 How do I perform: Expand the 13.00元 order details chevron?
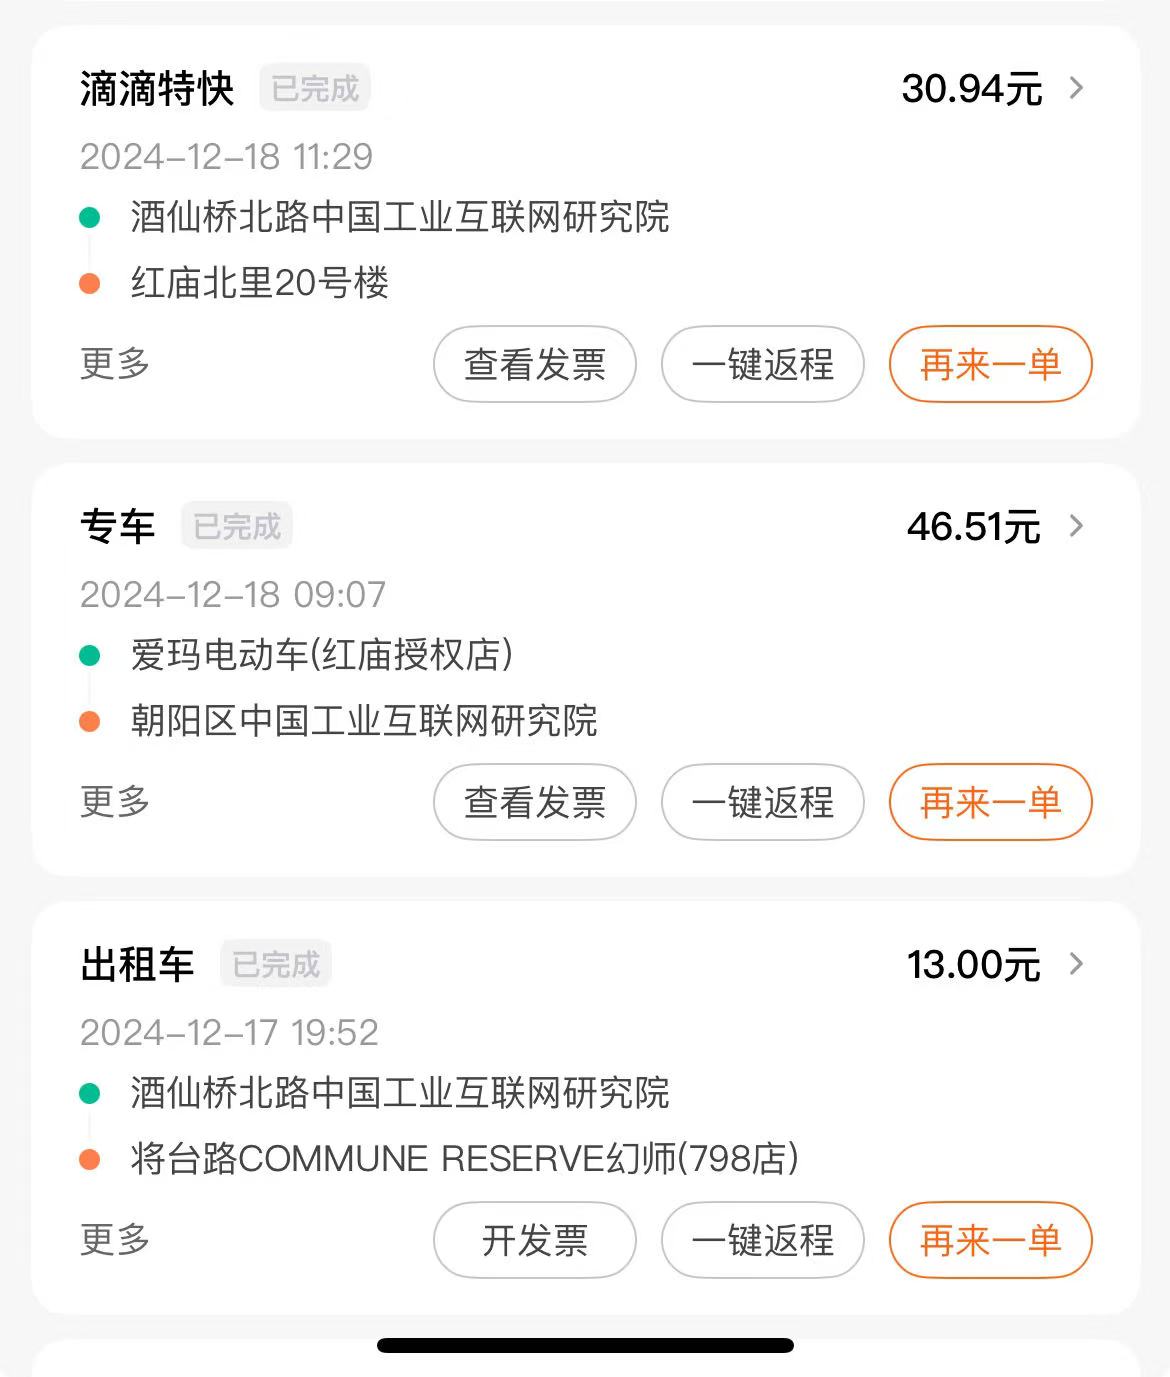pos(1076,964)
